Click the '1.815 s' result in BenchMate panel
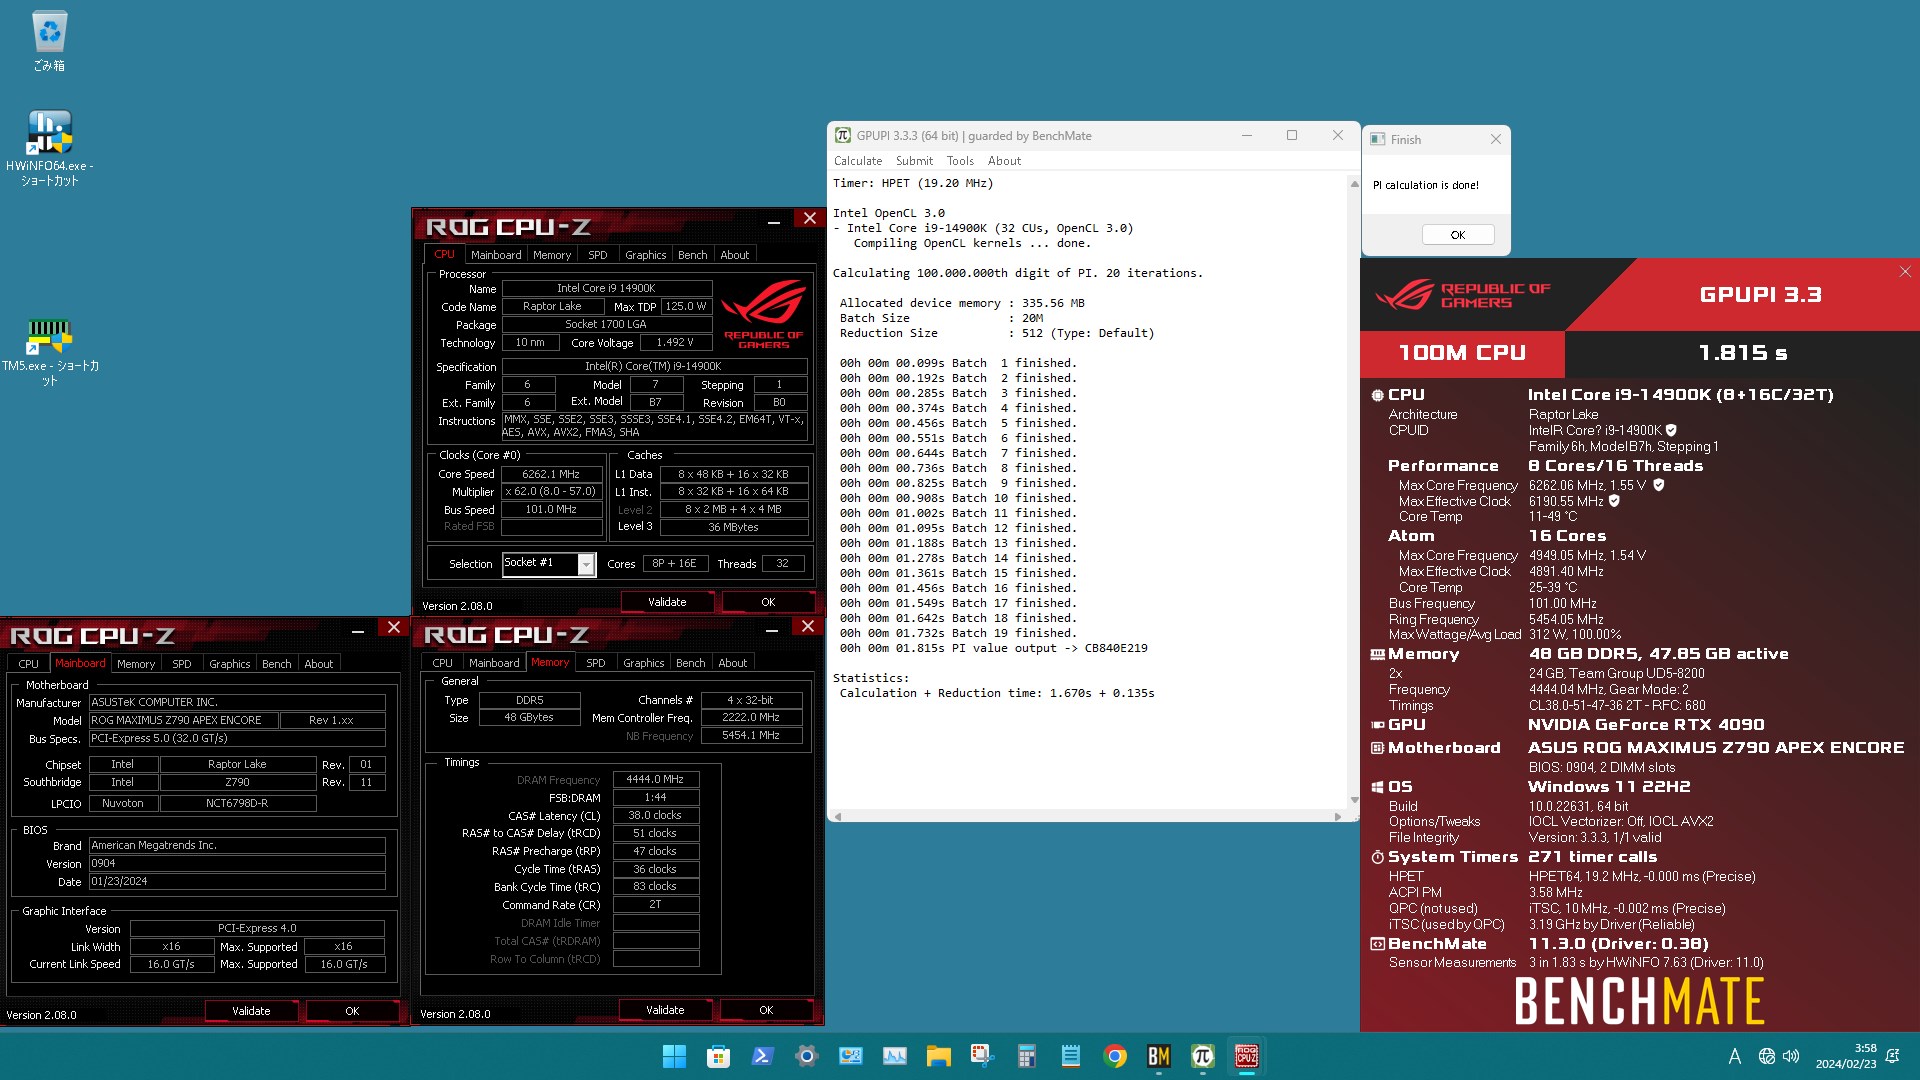Viewport: 1920px width, 1080px height. [1742, 353]
